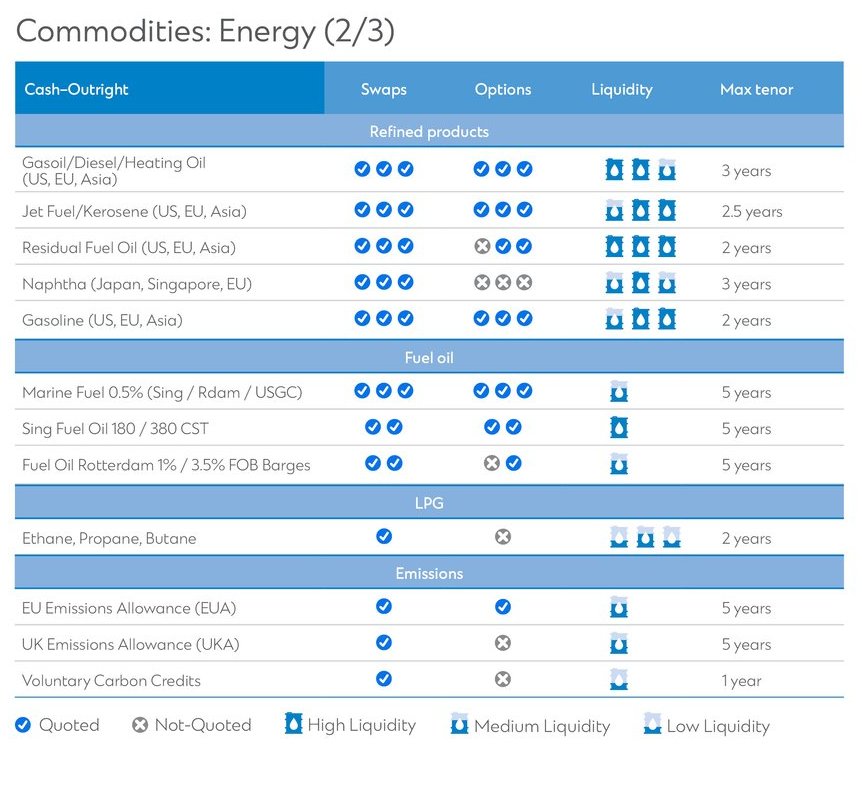
Task: Select the Max tenor column header
Action: (756, 89)
